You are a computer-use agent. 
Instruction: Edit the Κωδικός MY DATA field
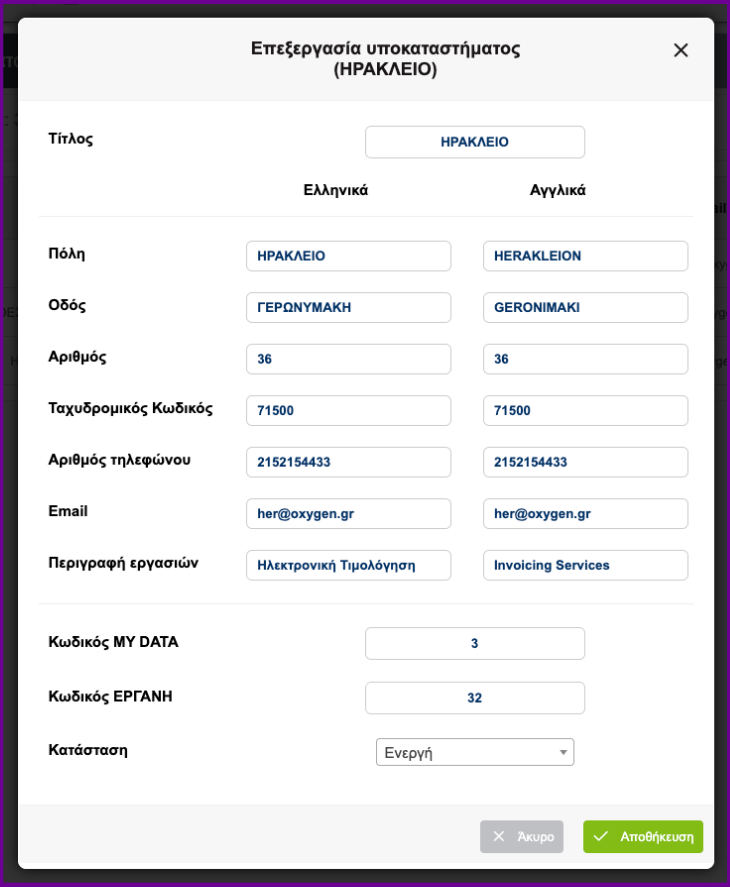(475, 643)
